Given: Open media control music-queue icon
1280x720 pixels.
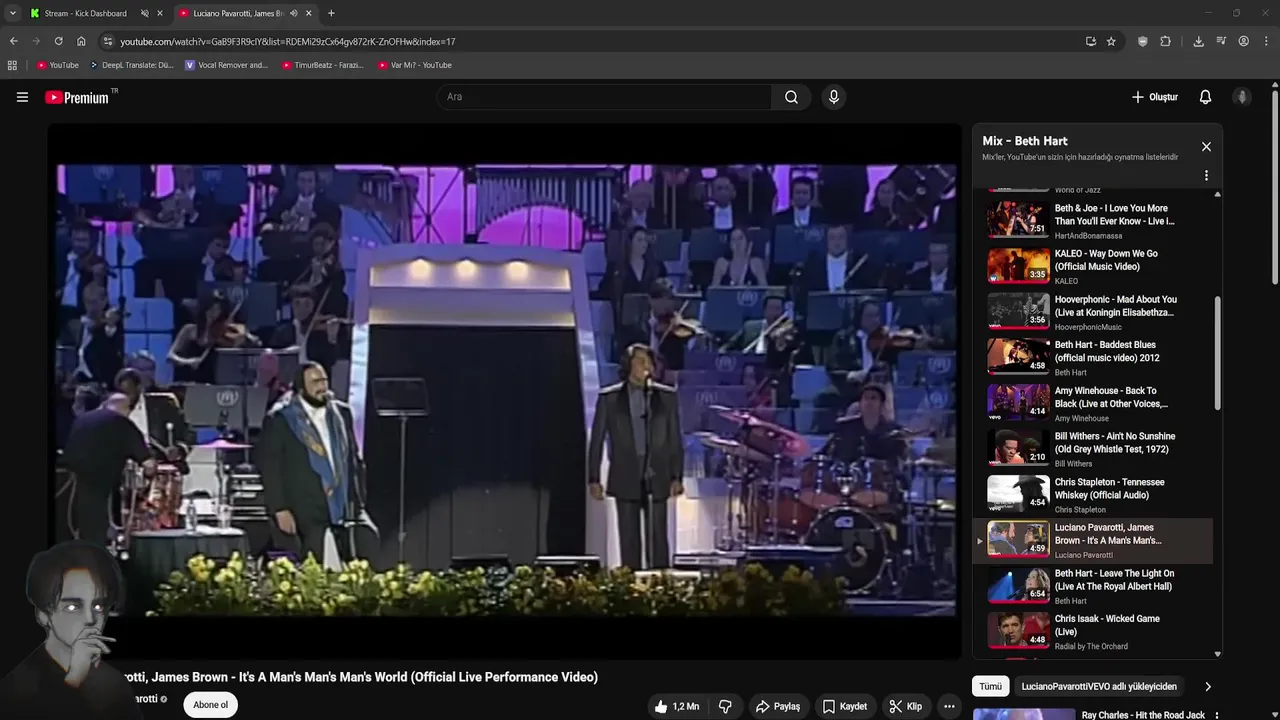Looking at the screenshot, I should click(1221, 41).
